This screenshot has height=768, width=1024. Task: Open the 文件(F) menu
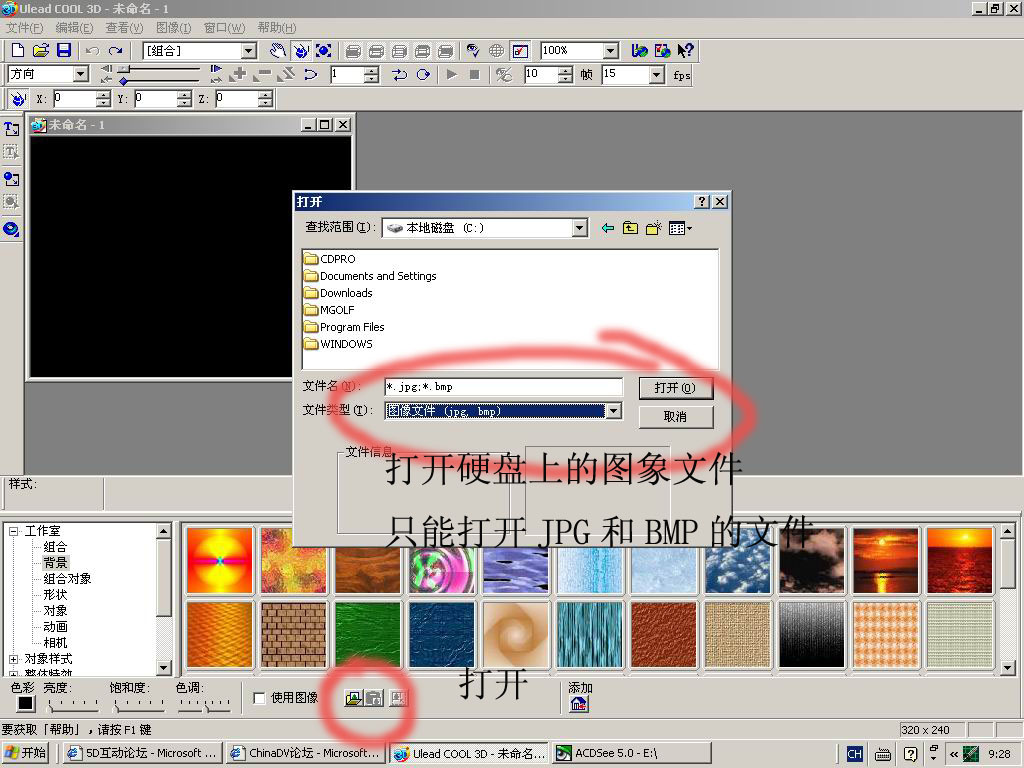24,27
